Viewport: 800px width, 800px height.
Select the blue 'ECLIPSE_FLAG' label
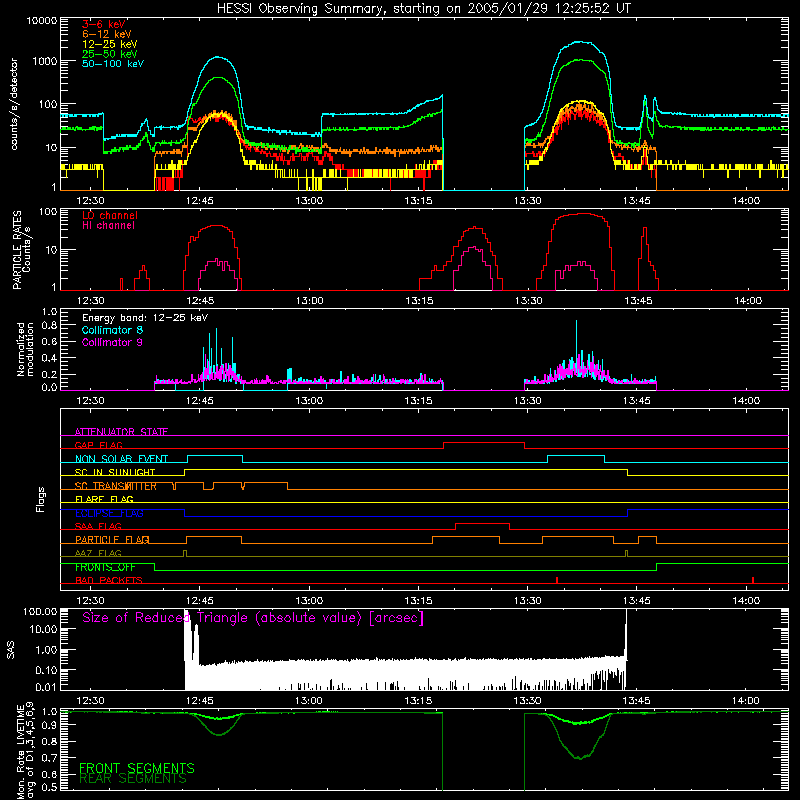pos(109,513)
